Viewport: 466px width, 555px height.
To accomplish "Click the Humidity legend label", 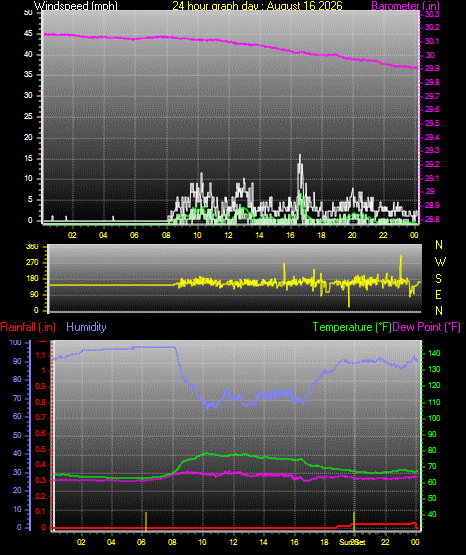I will (x=86, y=327).
